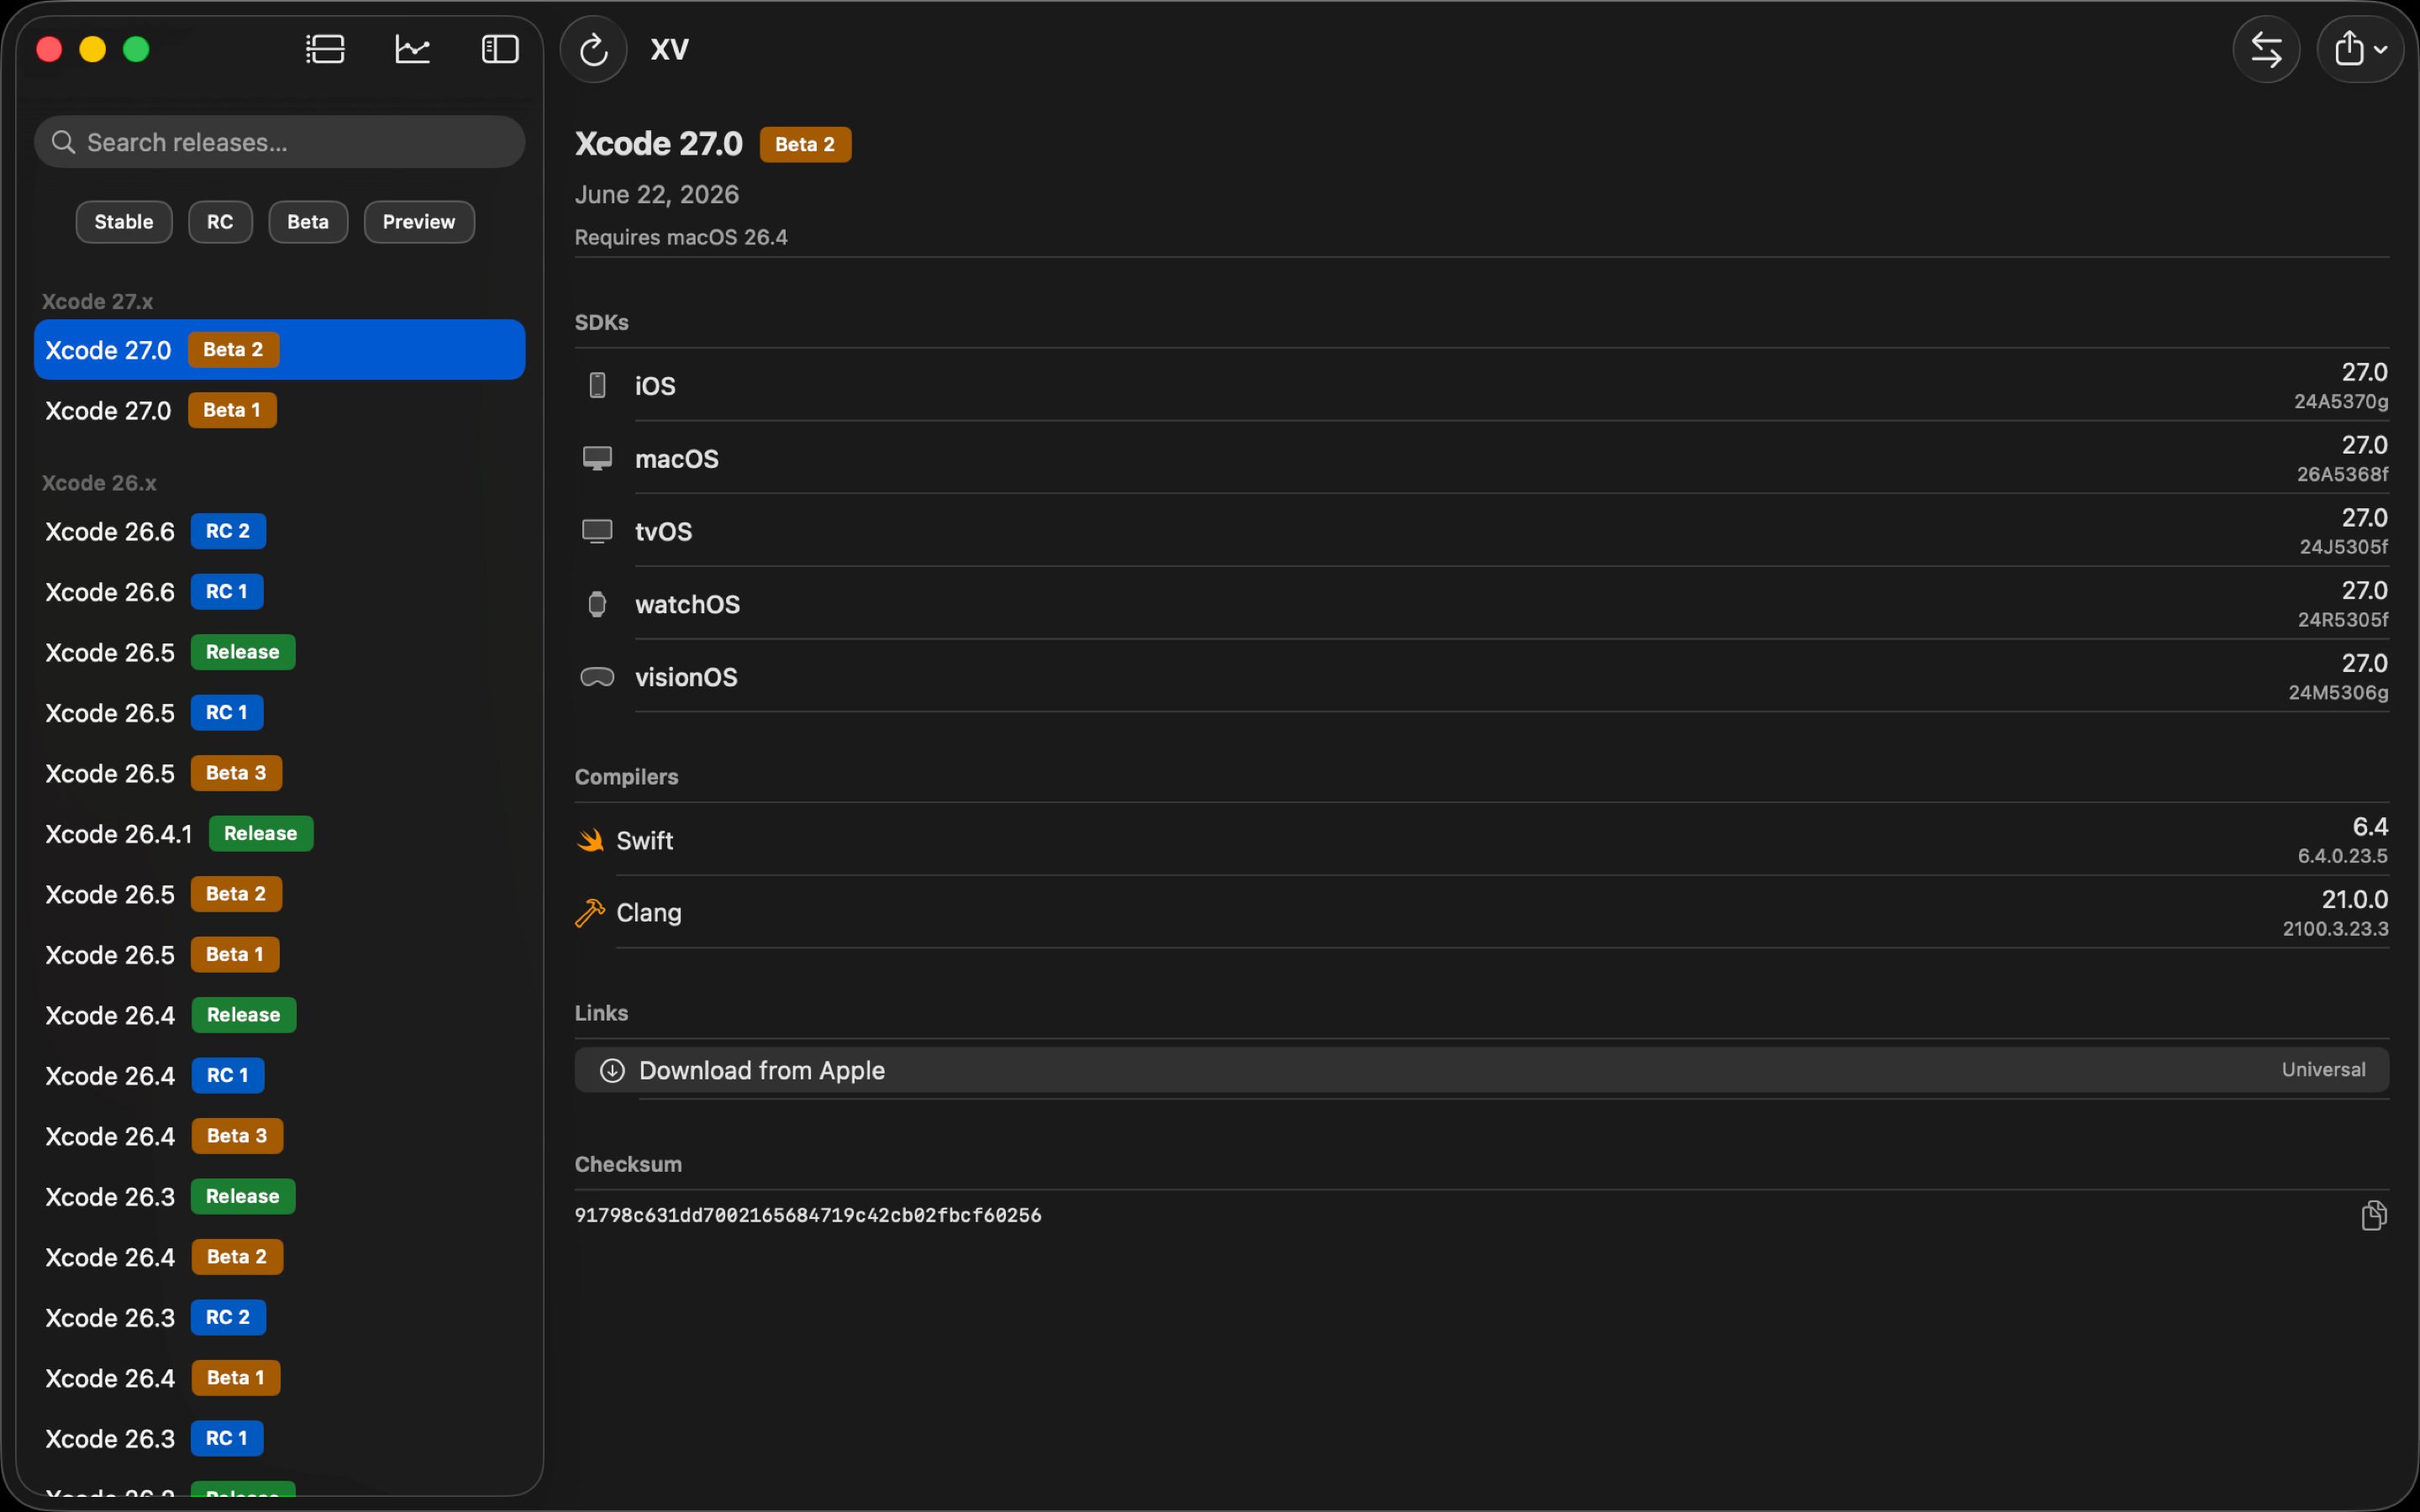Click Swift version build 6.4.0.23.5
This screenshot has height=1512, width=2420.
(x=2342, y=856)
